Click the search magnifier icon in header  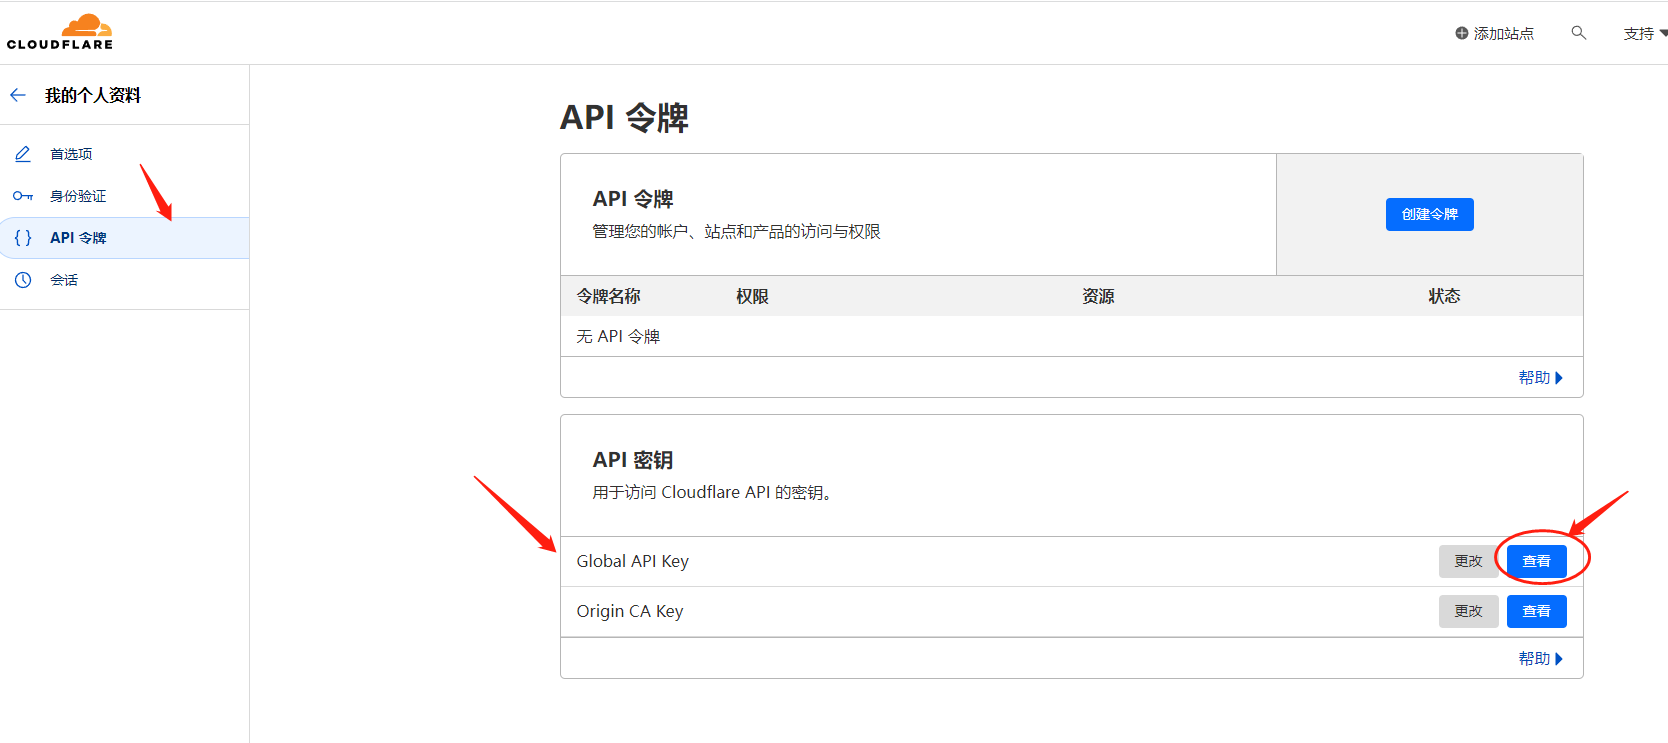coord(1579,33)
